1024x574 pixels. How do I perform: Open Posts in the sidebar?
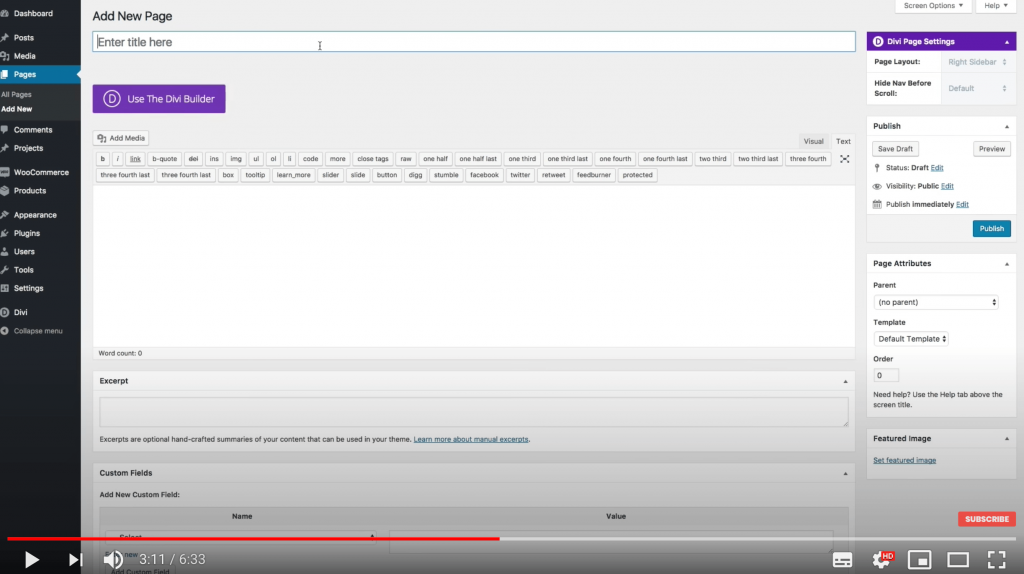(24, 38)
